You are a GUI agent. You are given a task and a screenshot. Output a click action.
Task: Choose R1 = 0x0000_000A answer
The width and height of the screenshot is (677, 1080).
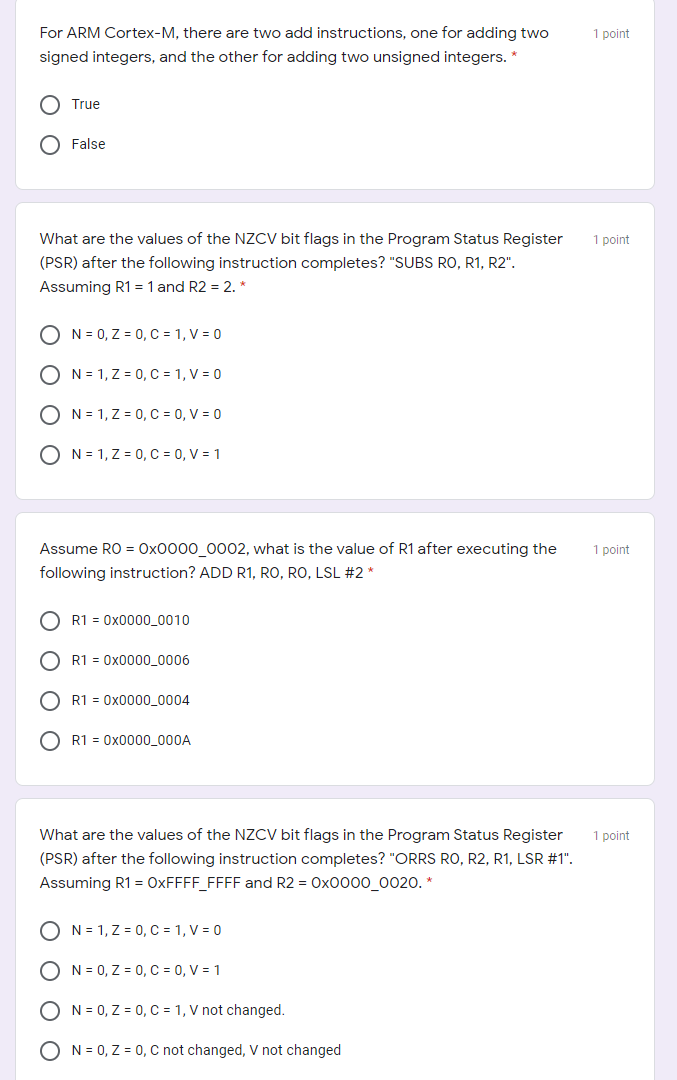(50, 740)
